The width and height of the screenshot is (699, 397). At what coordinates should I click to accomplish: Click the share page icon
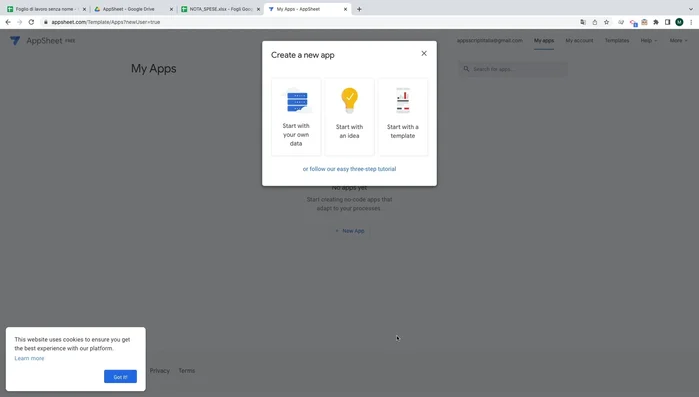click(x=595, y=22)
